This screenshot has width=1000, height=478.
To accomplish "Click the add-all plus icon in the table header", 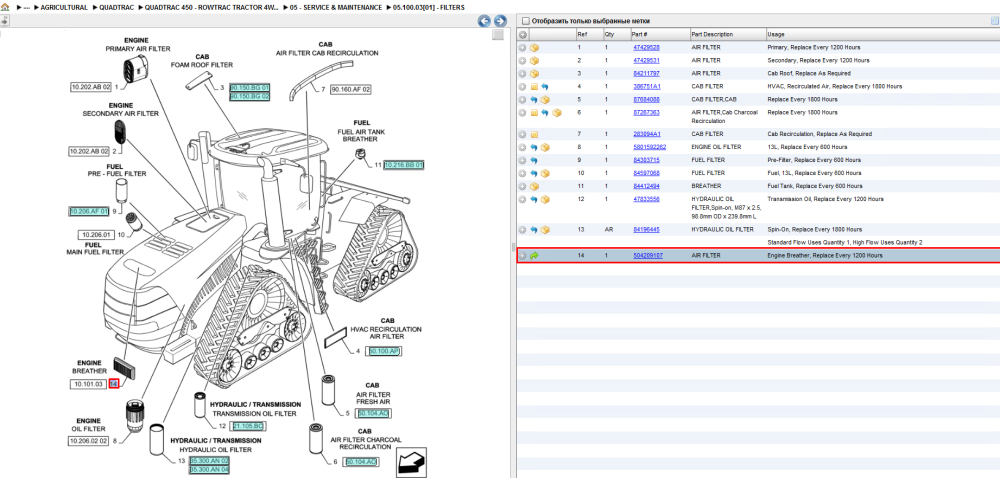I will point(522,34).
